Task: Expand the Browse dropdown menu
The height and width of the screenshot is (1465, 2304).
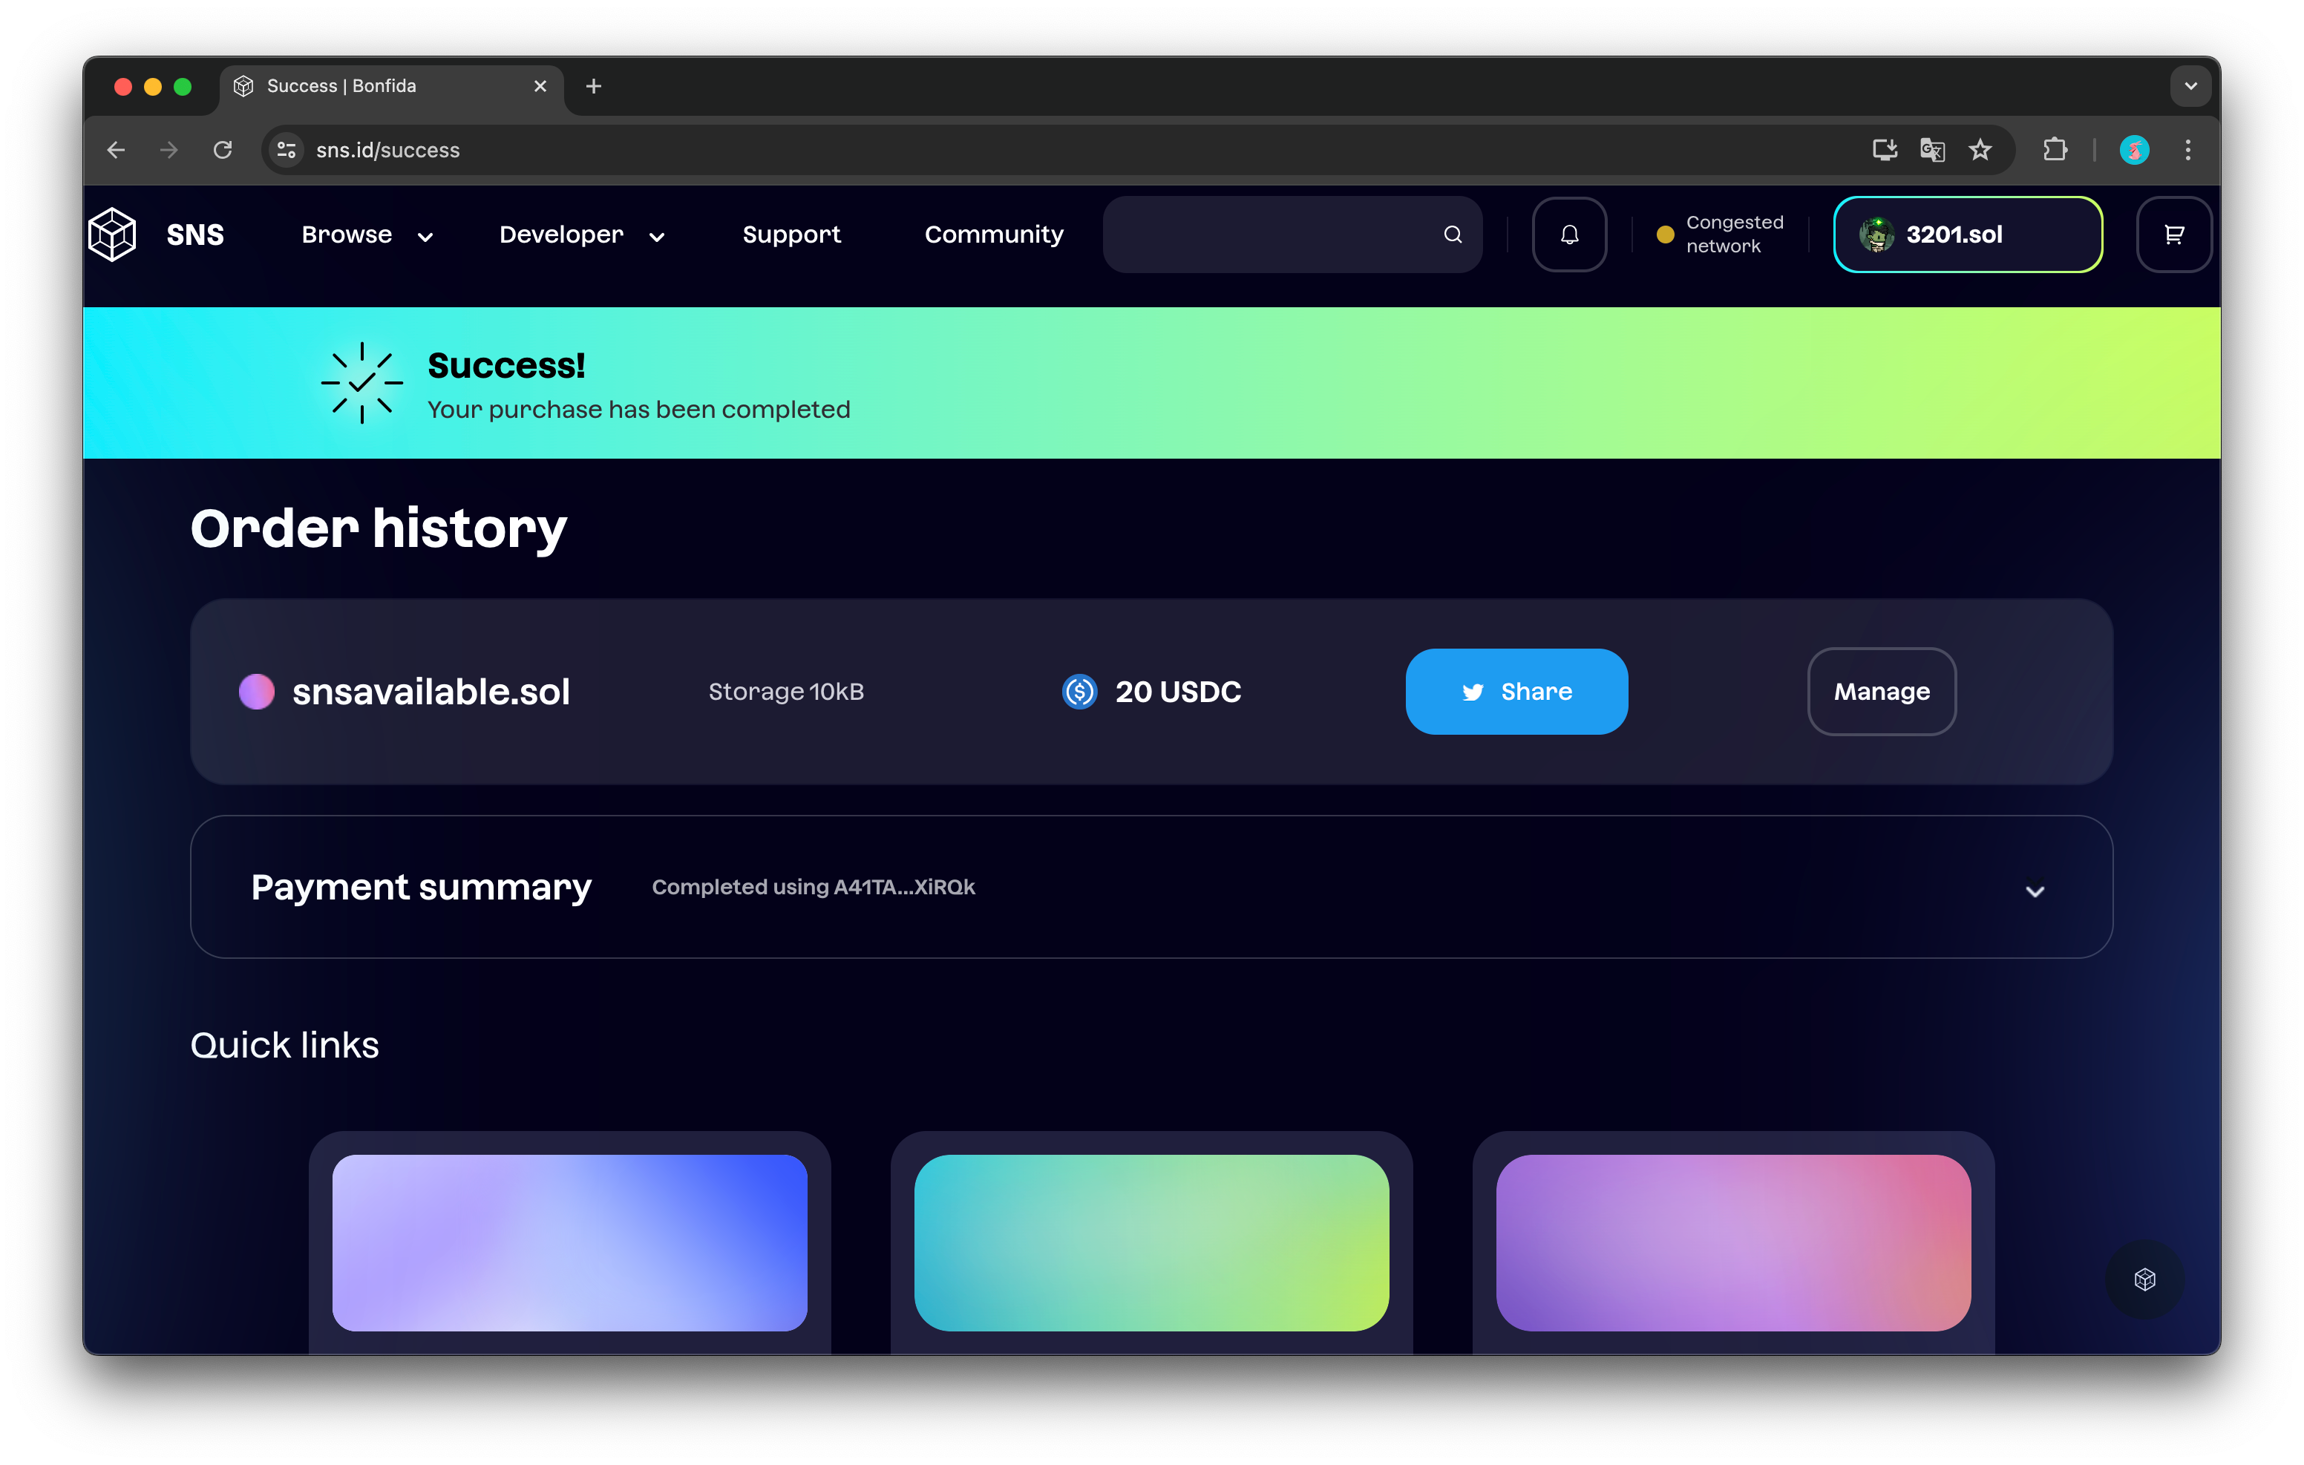Action: tap(367, 235)
